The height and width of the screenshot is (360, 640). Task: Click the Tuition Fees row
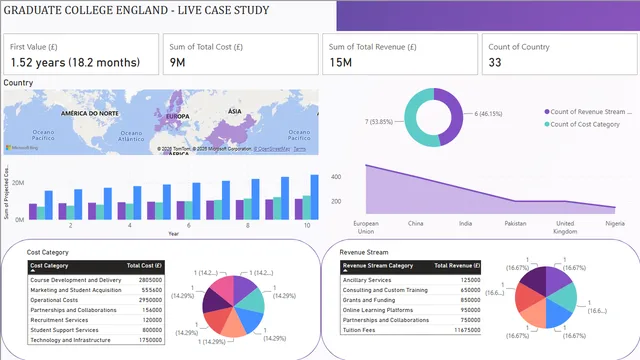coord(411,330)
